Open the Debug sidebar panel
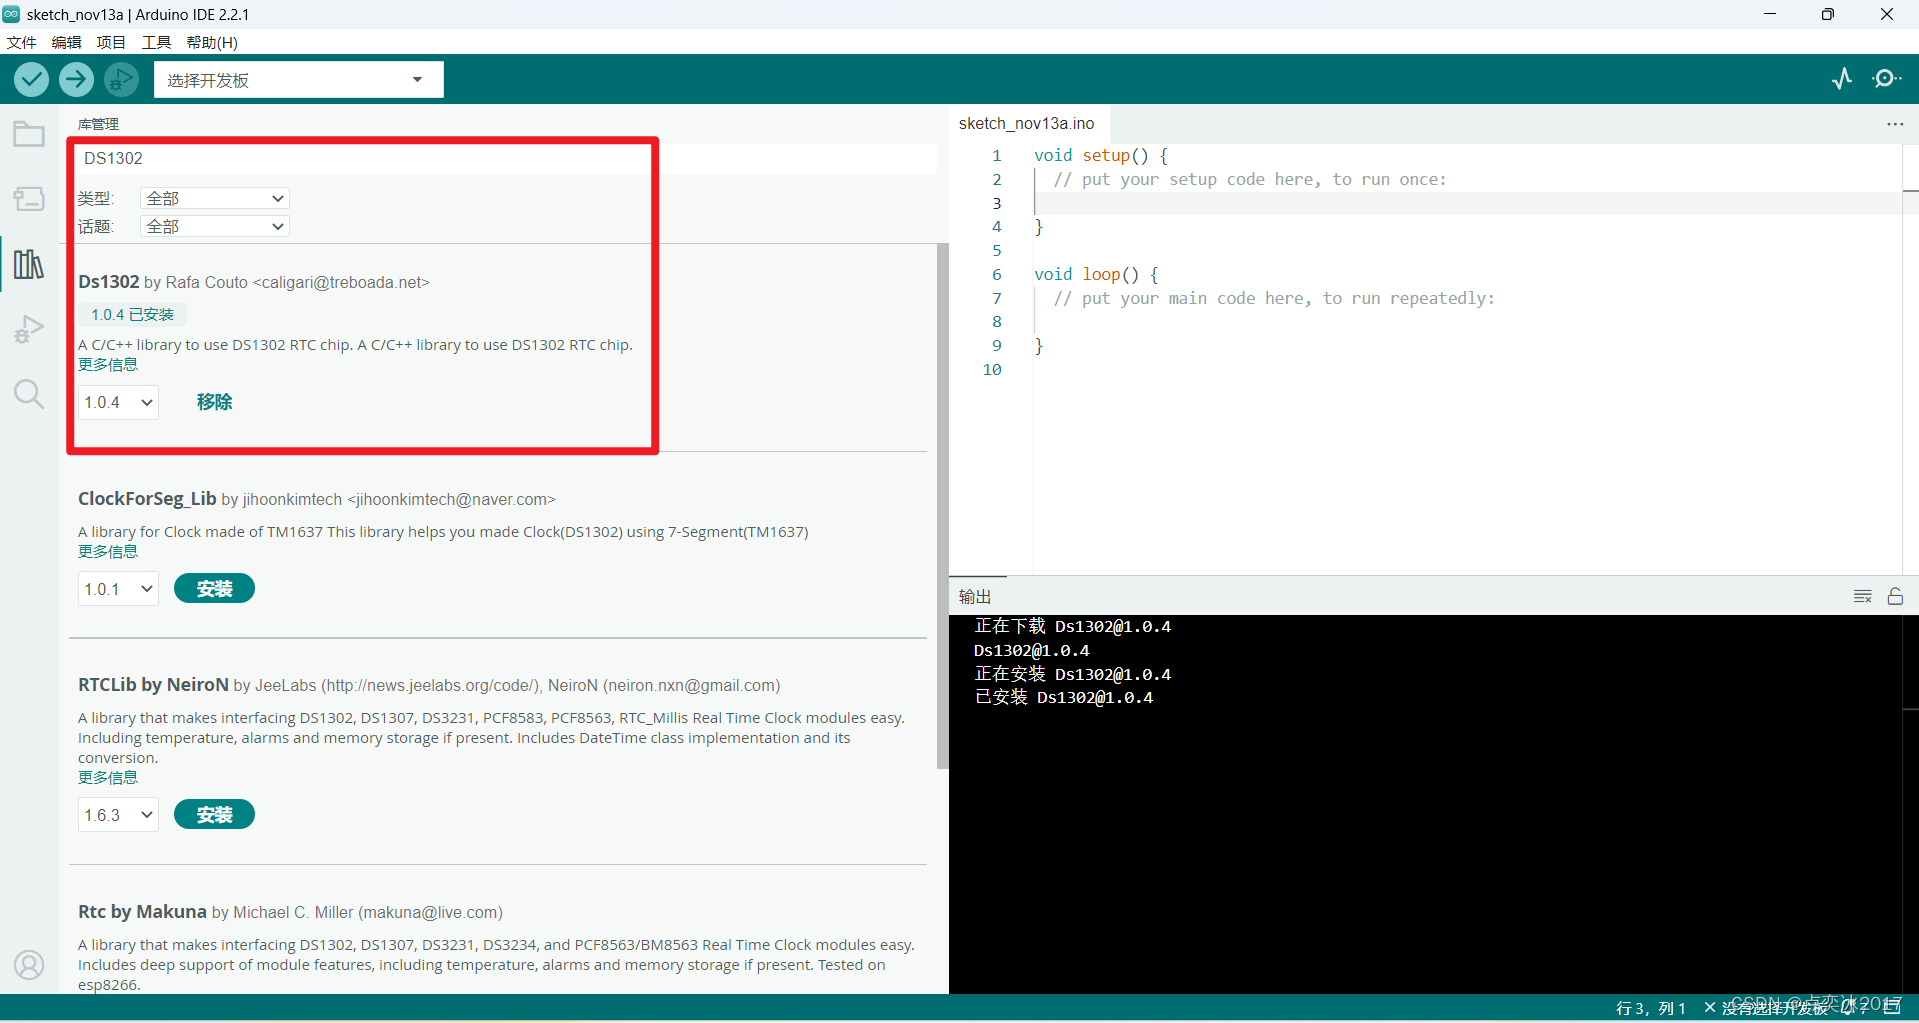 [29, 329]
